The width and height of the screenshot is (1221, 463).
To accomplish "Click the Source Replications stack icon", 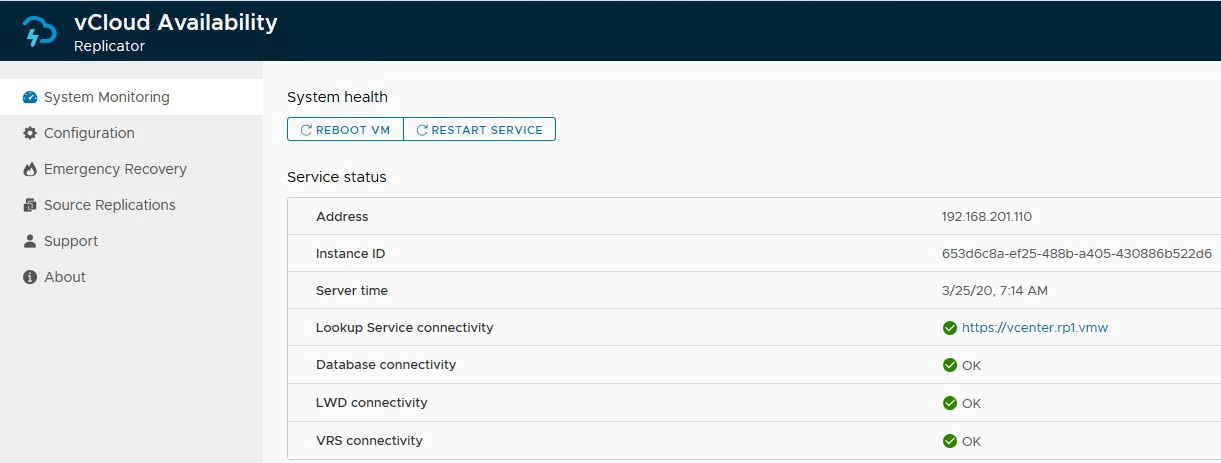I will [30, 205].
